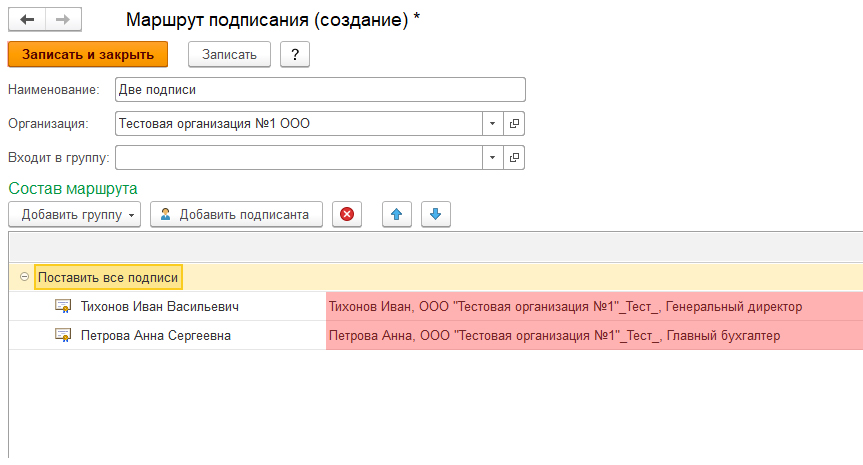Click into the Наименование text field
This screenshot has height=465, width=863.
320,89
